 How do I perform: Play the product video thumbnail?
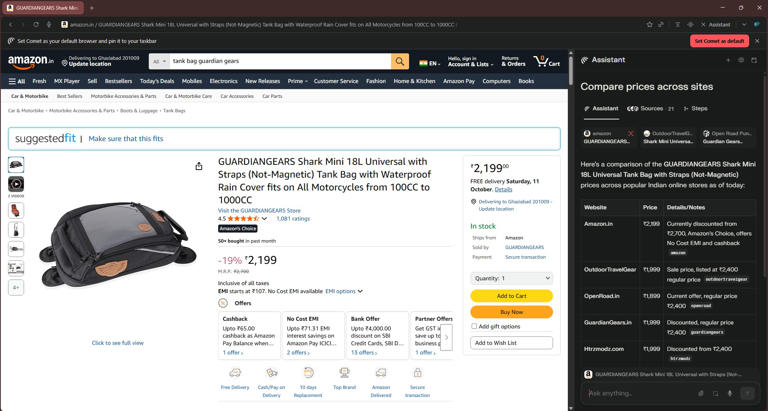pos(16,184)
